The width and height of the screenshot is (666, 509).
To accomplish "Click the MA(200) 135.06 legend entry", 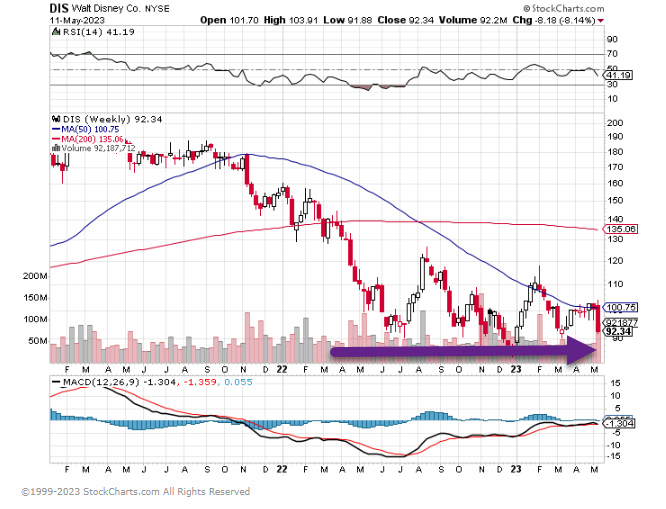I will point(87,139).
